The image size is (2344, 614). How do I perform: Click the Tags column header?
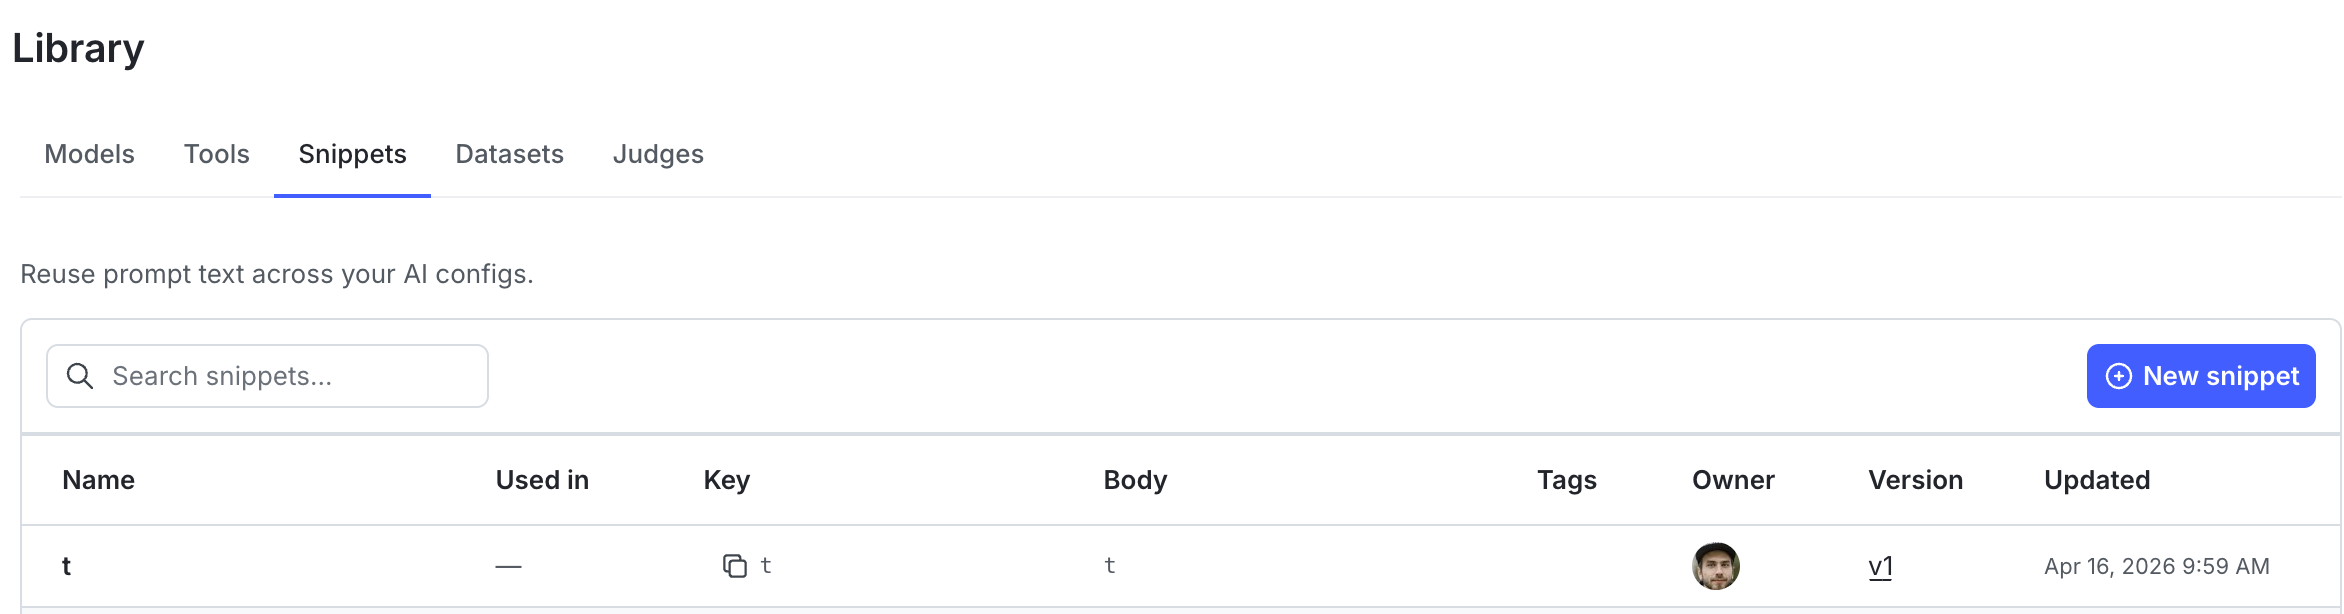coord(1566,480)
